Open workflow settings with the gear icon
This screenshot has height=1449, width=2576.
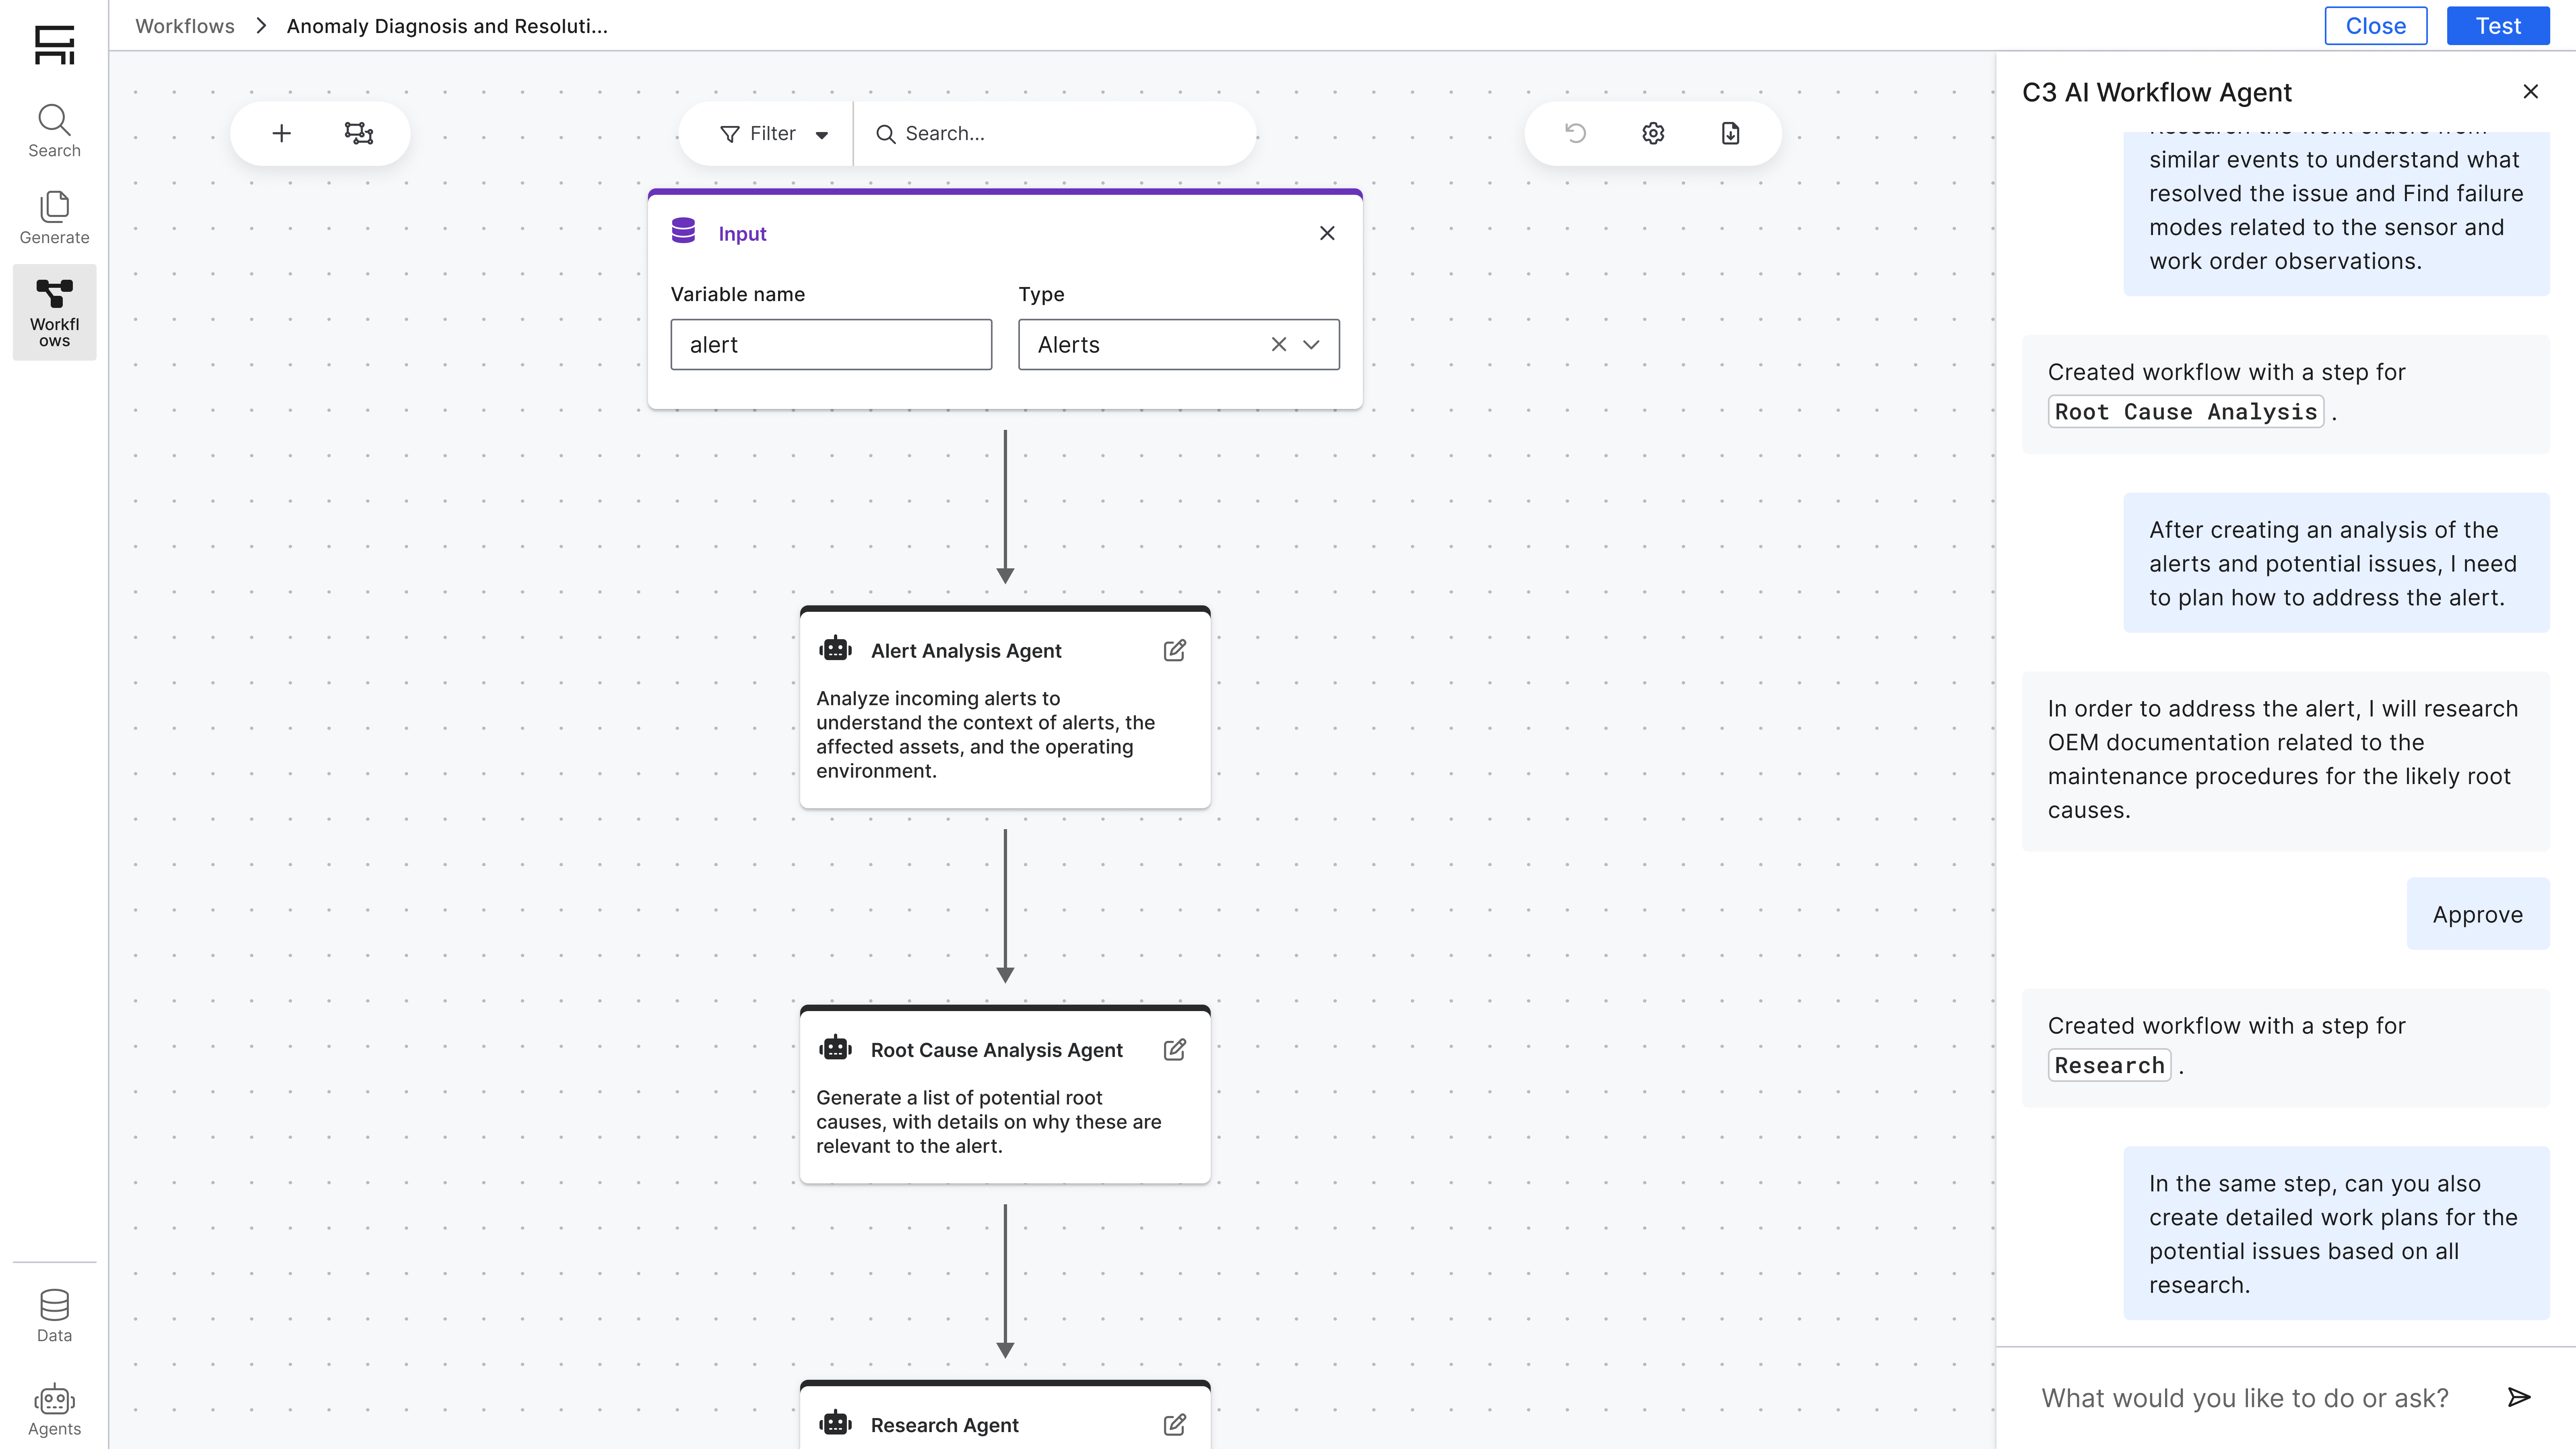1653,132
